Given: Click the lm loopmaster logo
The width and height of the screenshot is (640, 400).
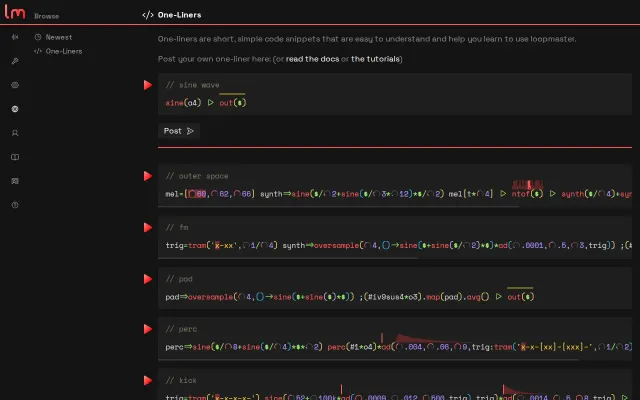Looking at the screenshot, I should coord(15,11).
